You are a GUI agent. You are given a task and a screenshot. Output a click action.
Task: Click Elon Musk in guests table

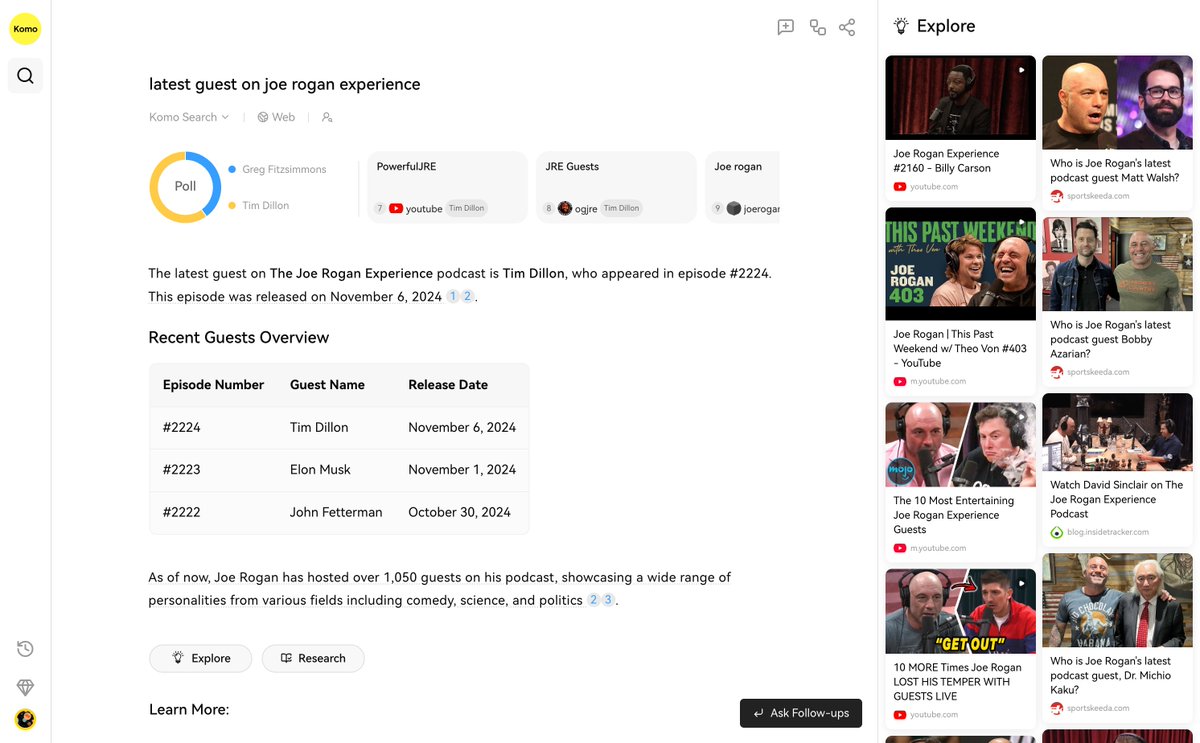[320, 470]
